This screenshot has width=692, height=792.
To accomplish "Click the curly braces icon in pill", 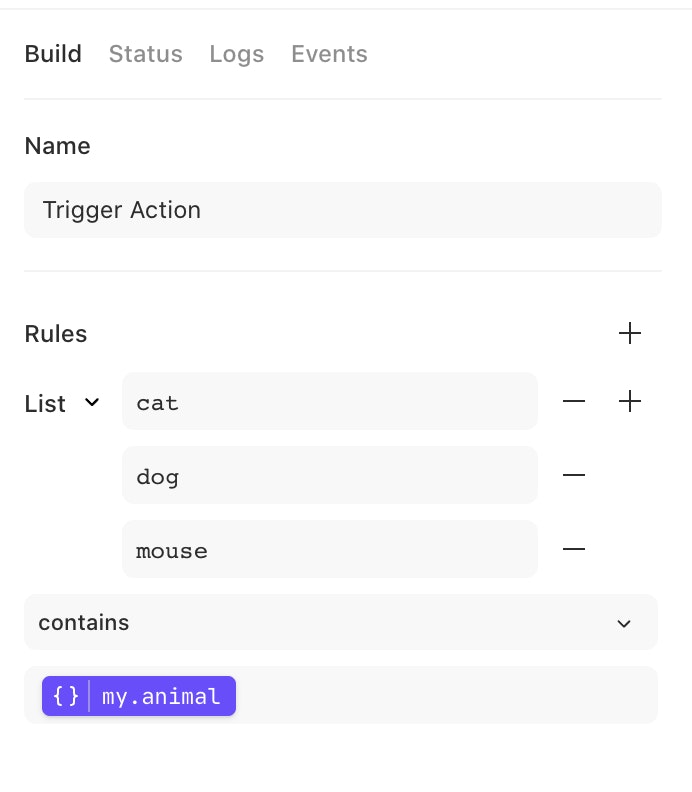I will click(x=66, y=696).
